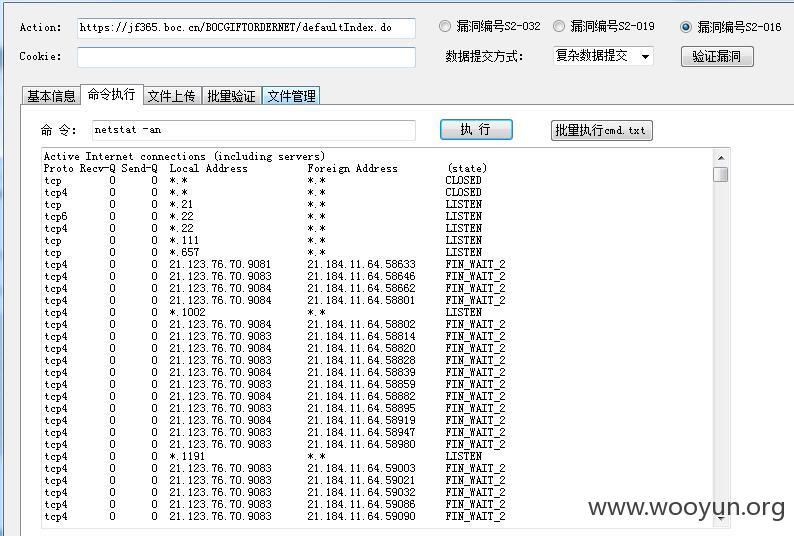The image size is (794, 536).
Task: Click the 'Foreign Address' column header text
Action: click(x=352, y=168)
